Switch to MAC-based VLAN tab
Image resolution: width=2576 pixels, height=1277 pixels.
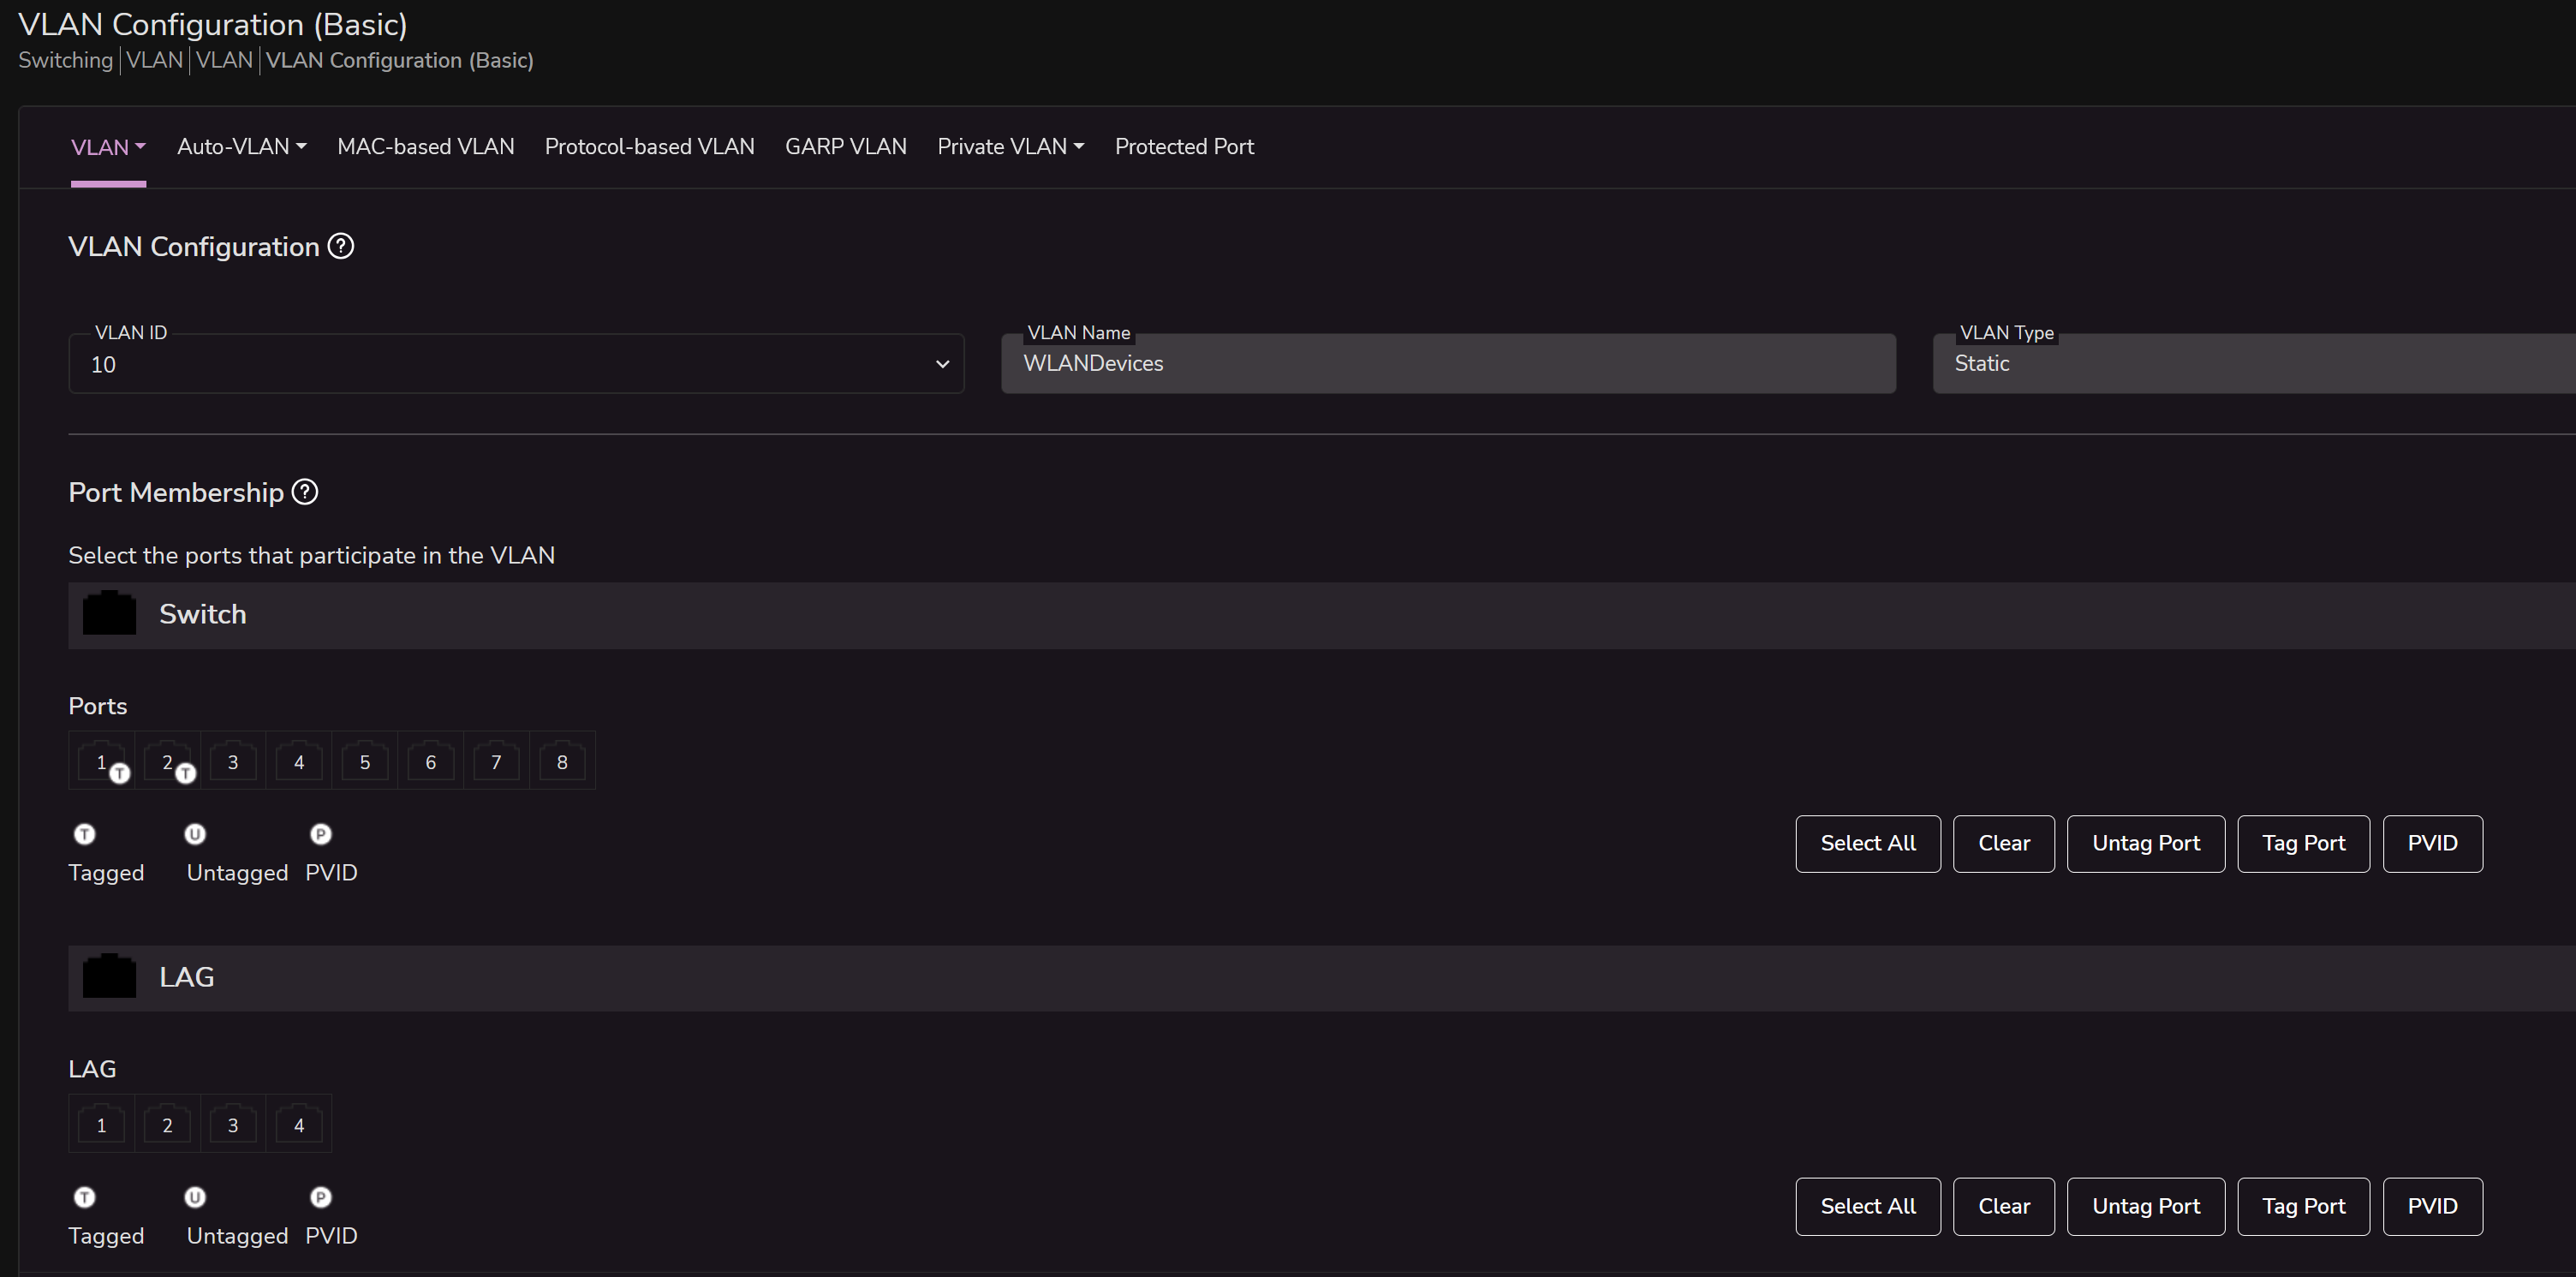[x=426, y=147]
